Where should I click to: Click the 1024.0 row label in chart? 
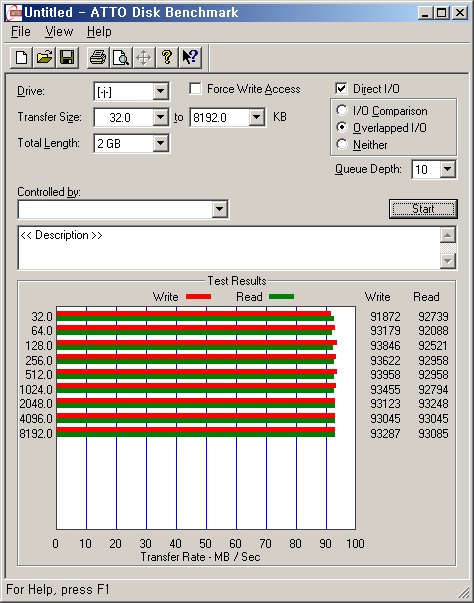[x=36, y=390]
